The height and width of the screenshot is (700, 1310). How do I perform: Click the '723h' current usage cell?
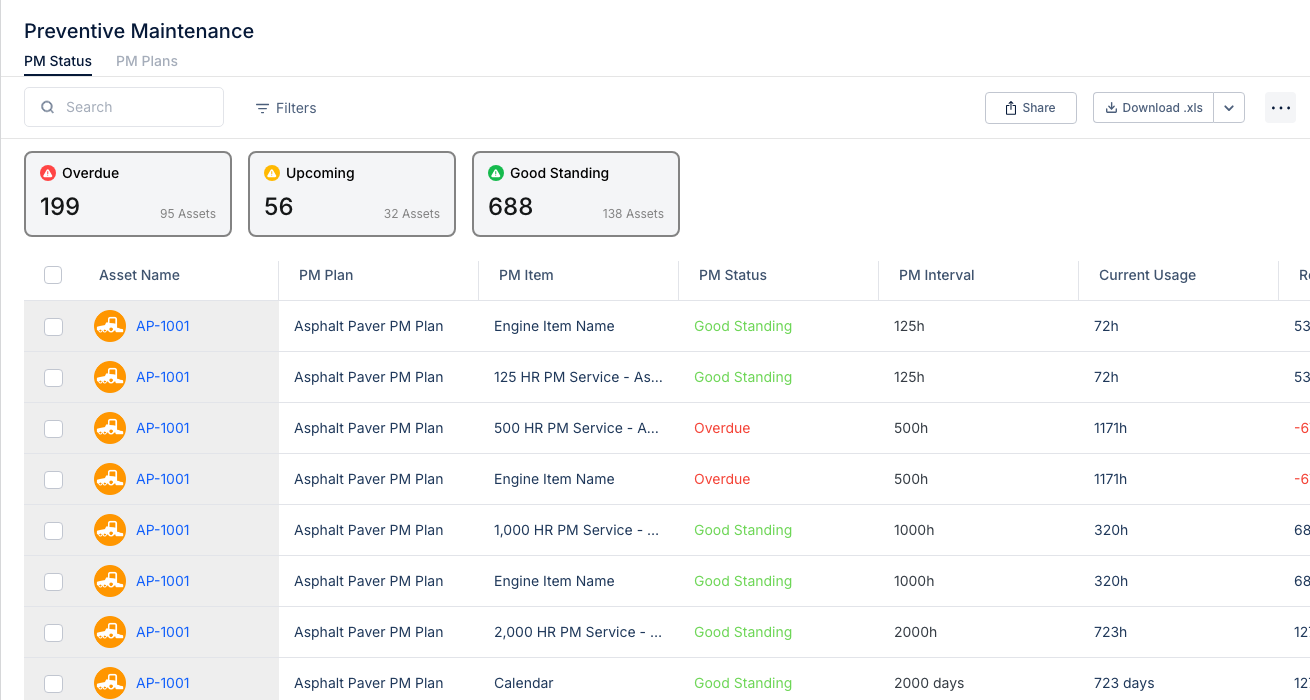coord(1111,632)
